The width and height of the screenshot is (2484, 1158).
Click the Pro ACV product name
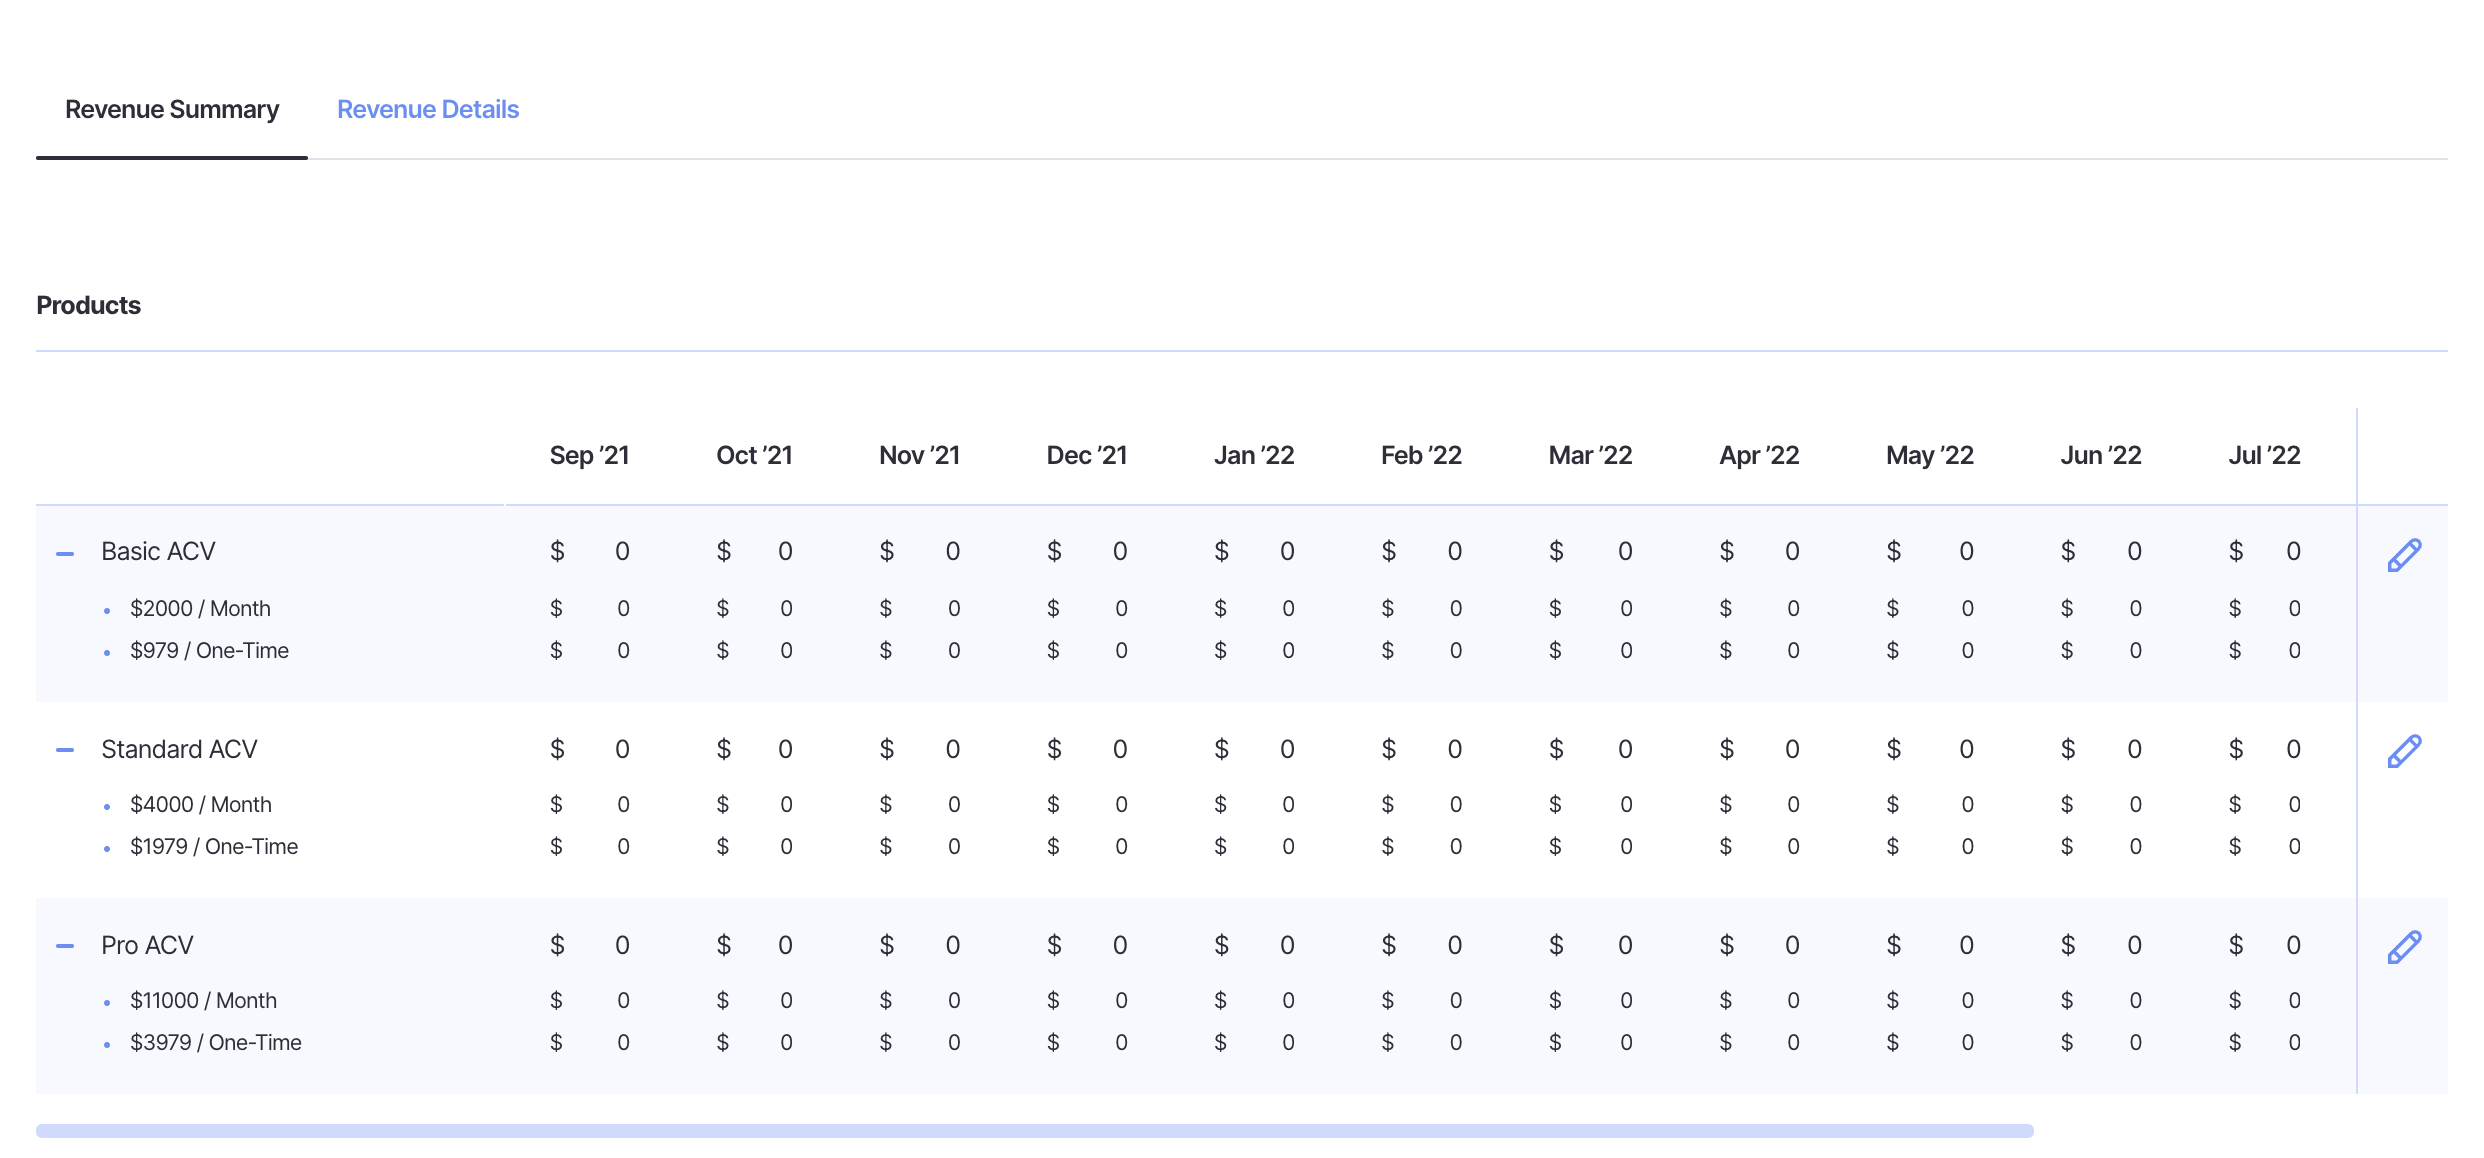coord(147,945)
